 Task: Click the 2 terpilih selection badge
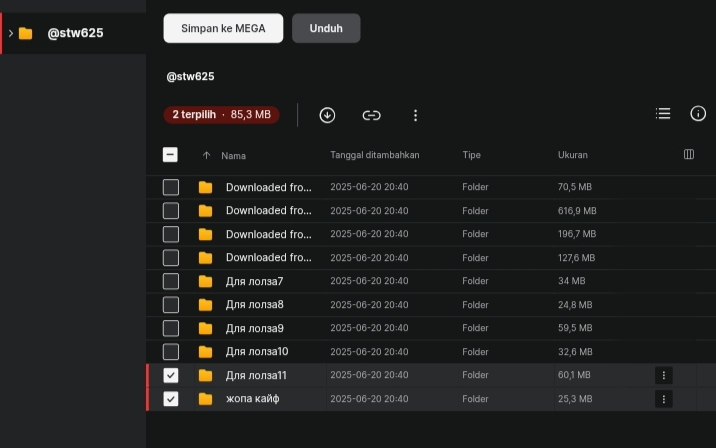(x=221, y=115)
